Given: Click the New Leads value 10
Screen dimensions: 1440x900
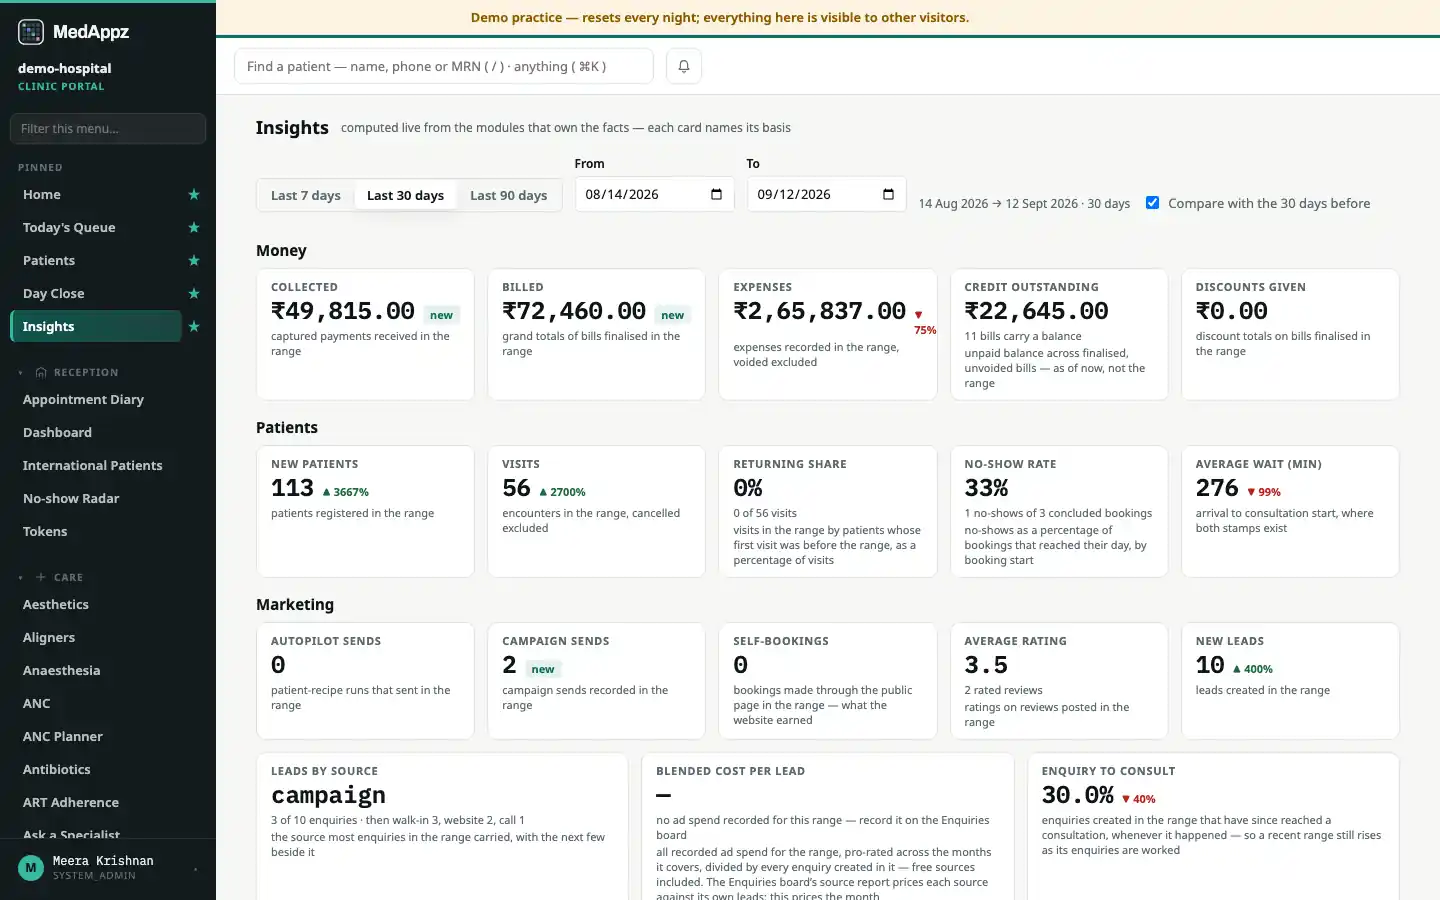Looking at the screenshot, I should pos(1210,665).
